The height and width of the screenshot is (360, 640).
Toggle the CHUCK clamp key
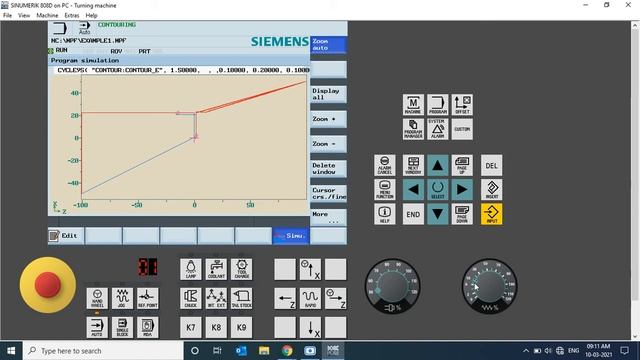(191, 298)
